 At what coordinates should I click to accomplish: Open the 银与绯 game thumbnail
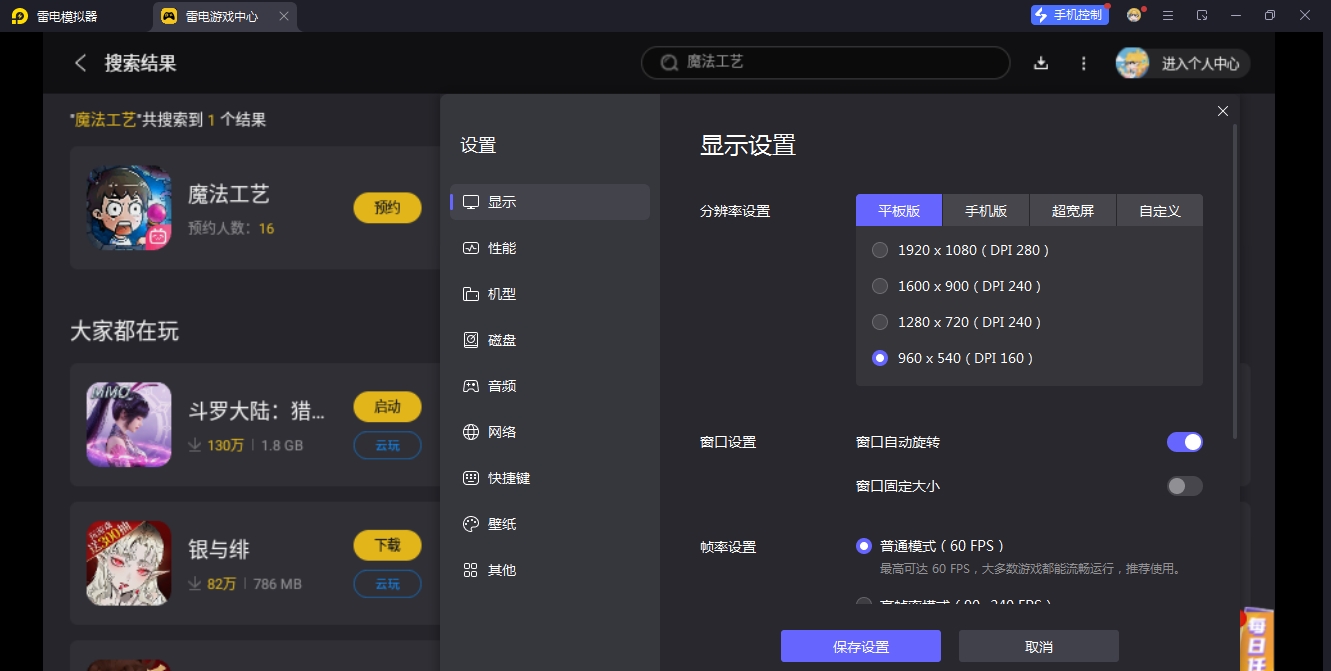[128, 563]
